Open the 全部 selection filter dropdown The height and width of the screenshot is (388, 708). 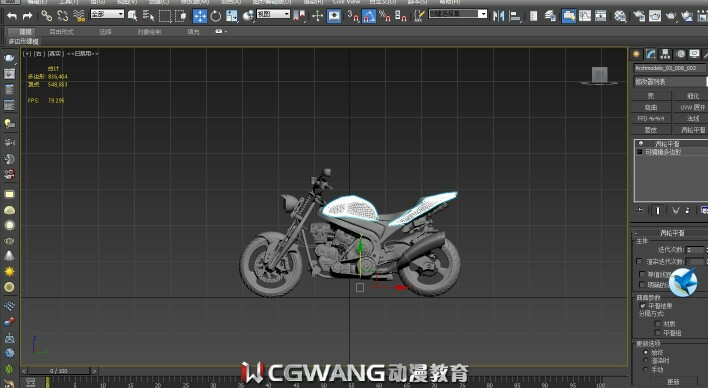point(107,14)
